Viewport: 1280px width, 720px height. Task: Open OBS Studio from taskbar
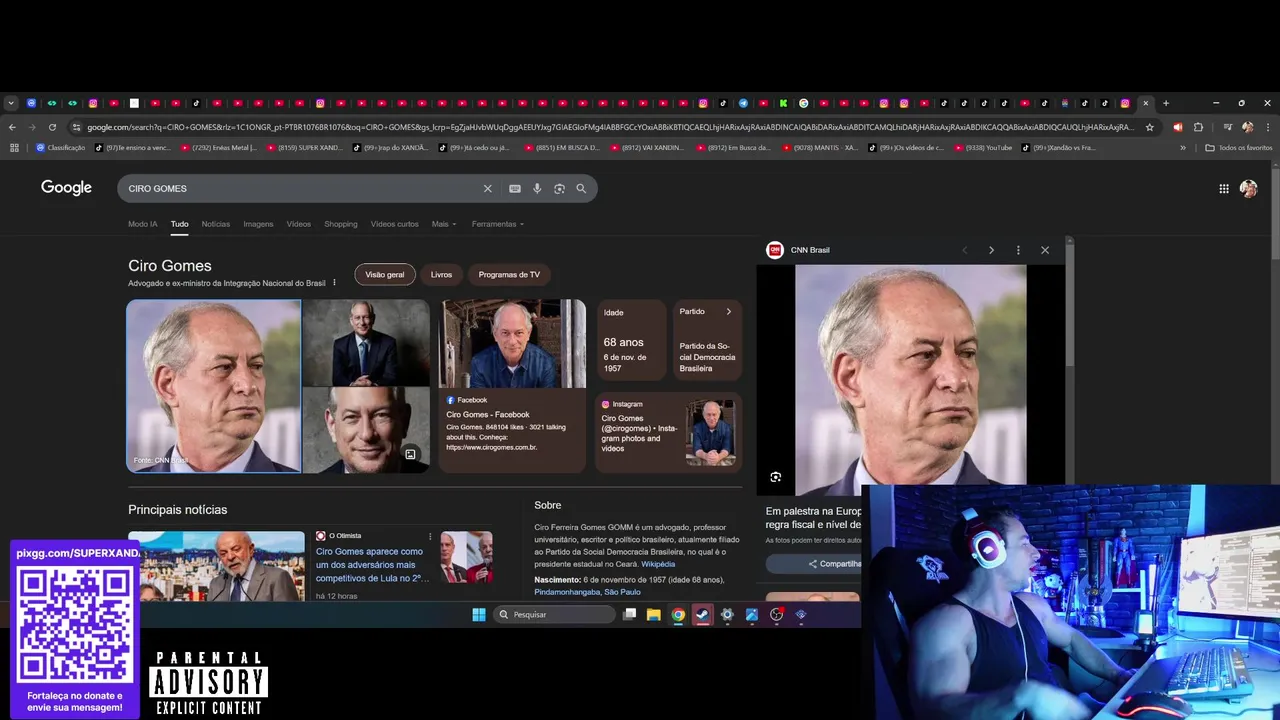776,615
